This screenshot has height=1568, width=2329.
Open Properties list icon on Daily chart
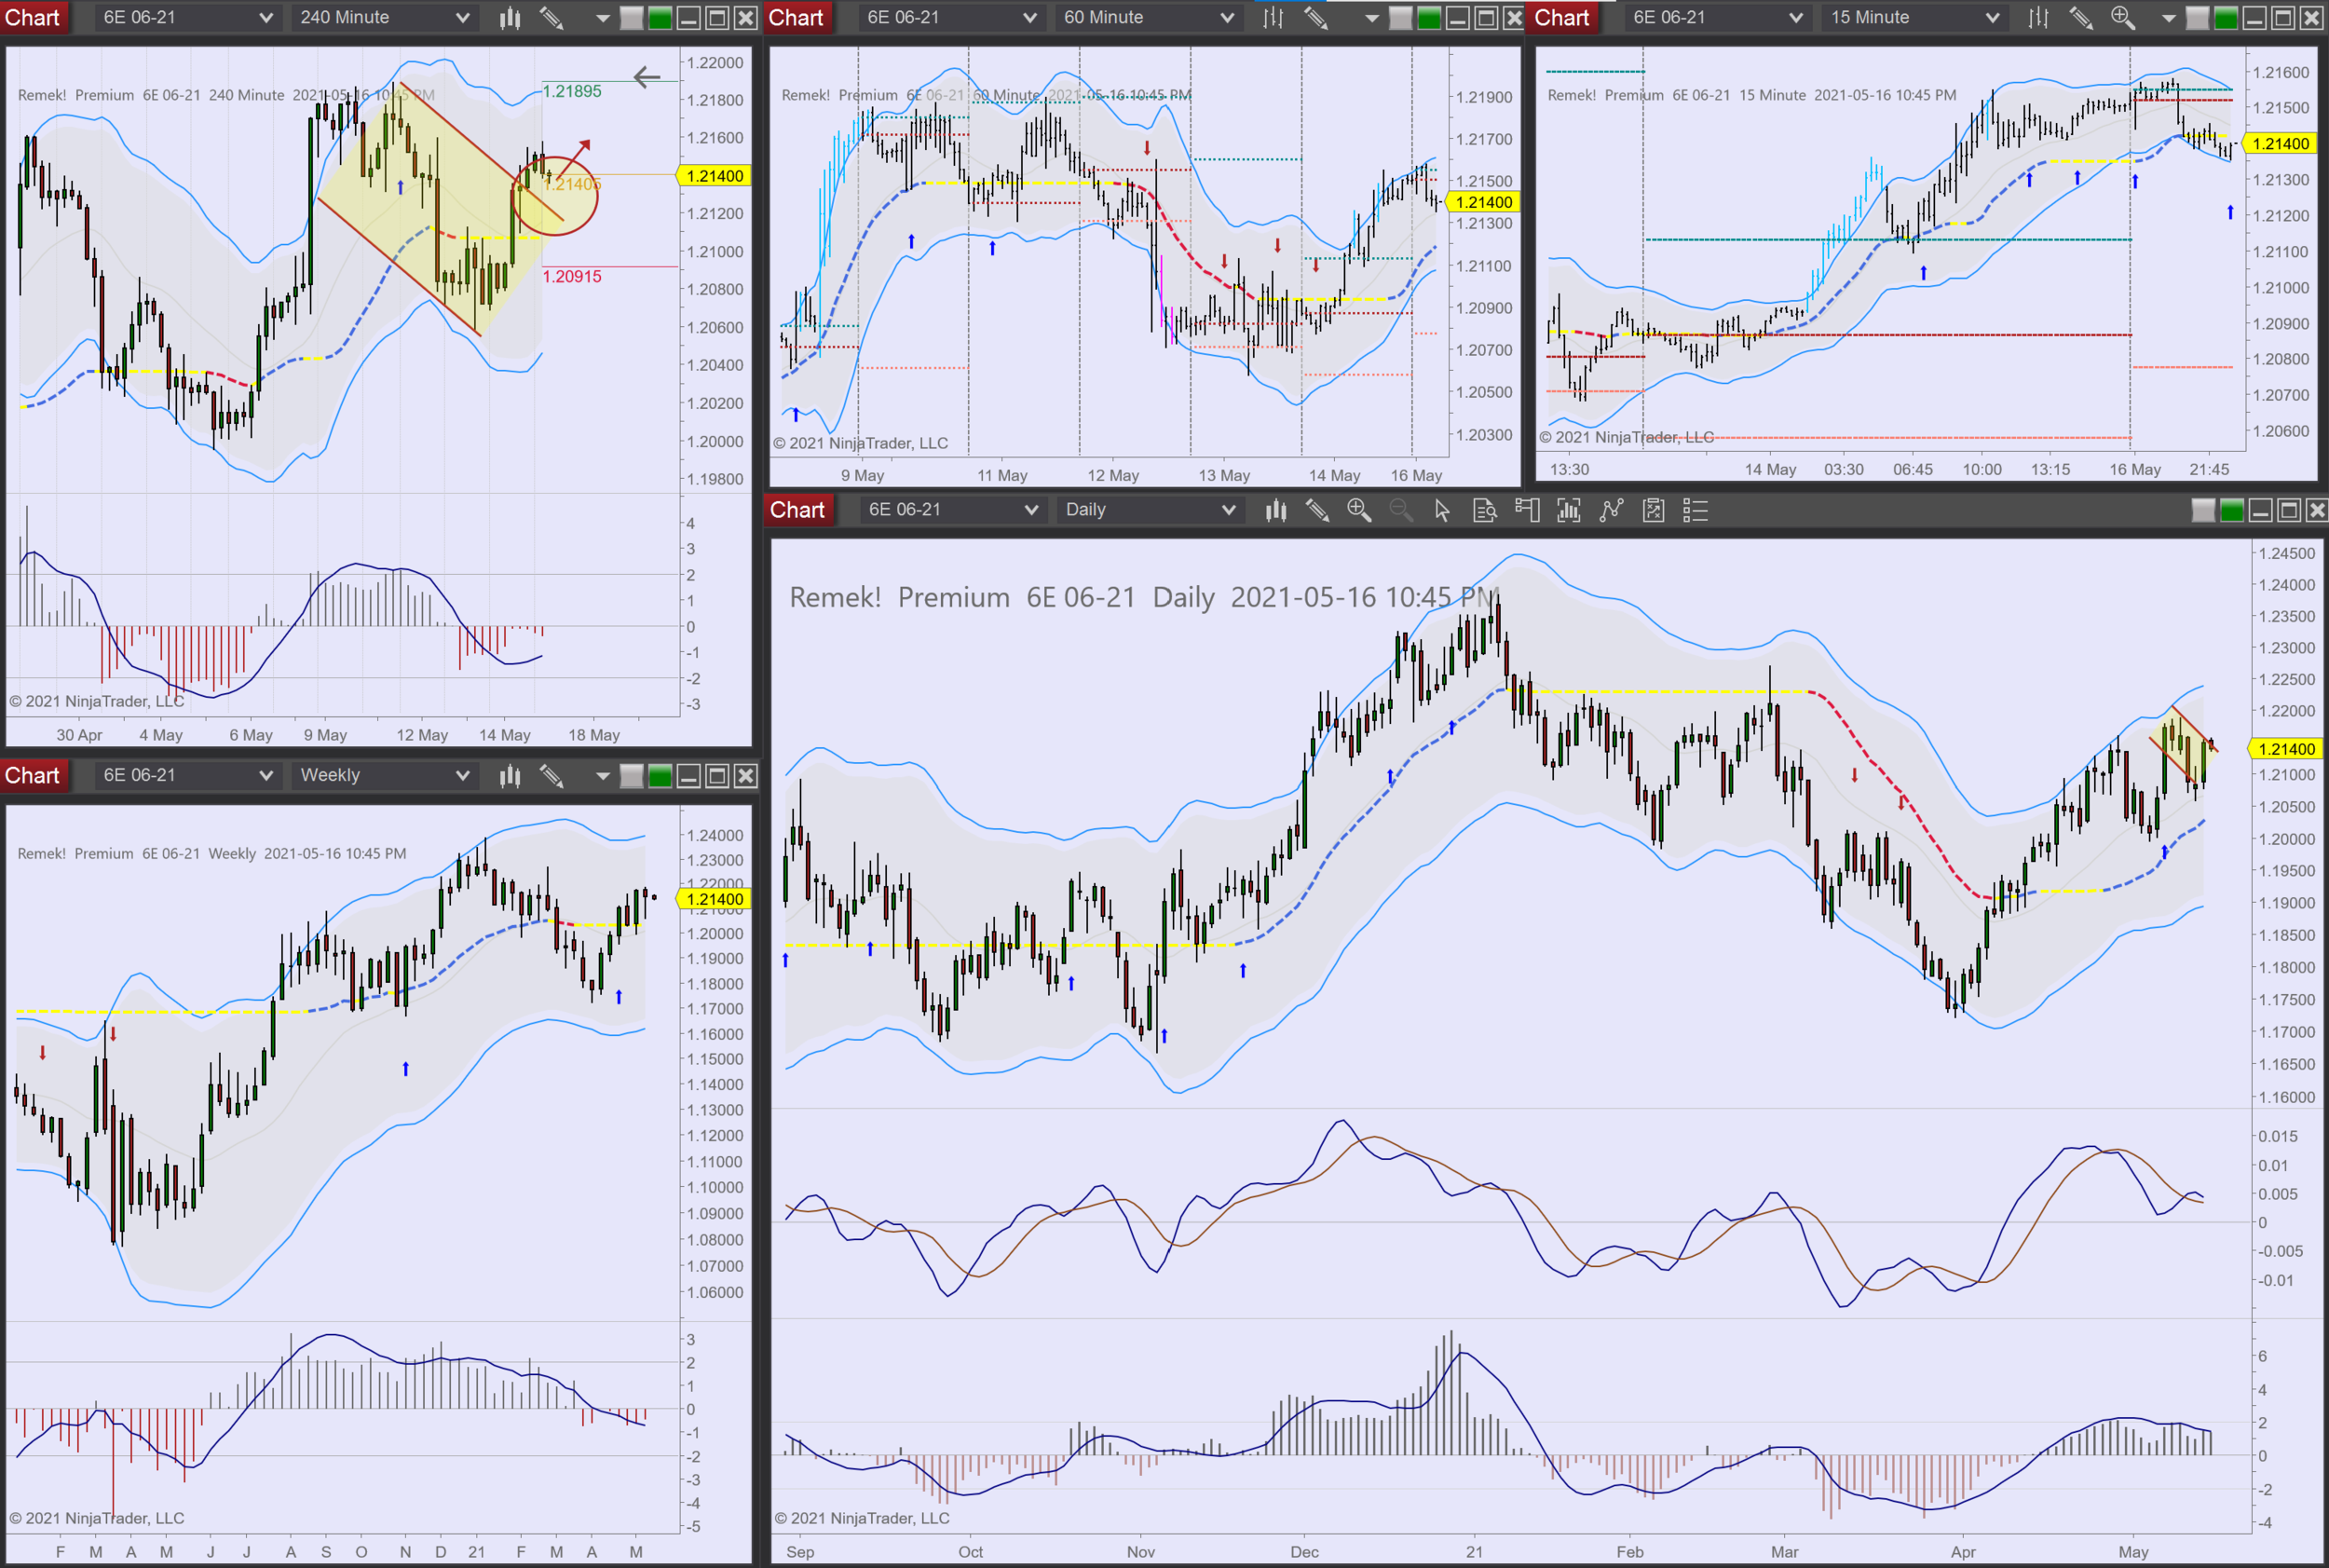[1695, 511]
